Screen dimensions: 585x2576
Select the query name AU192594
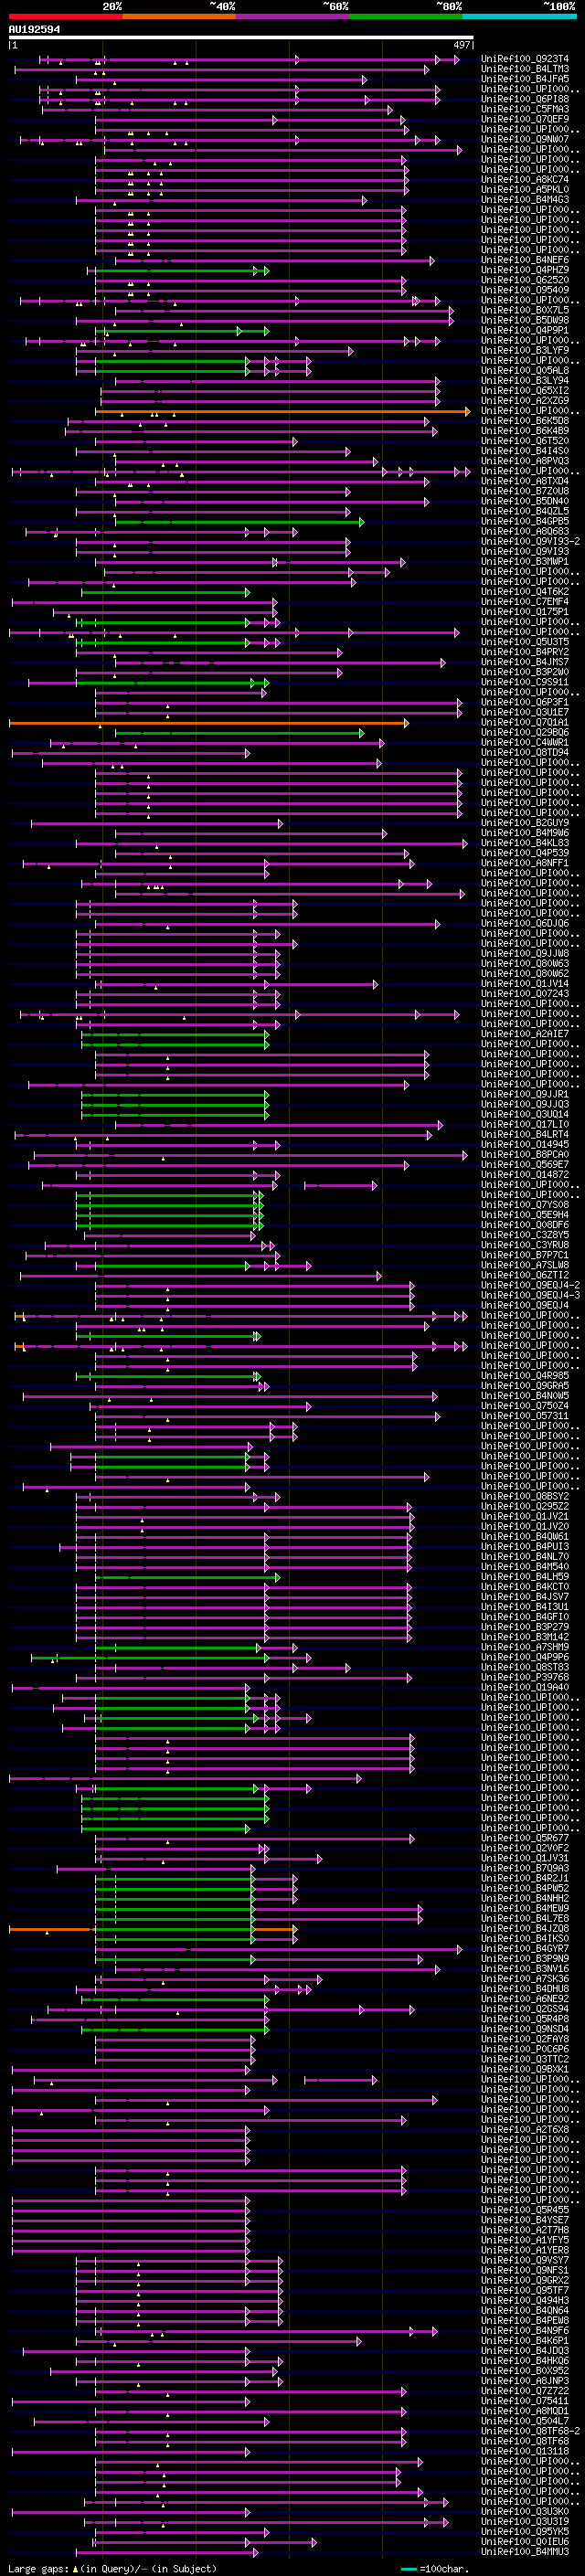[34, 29]
